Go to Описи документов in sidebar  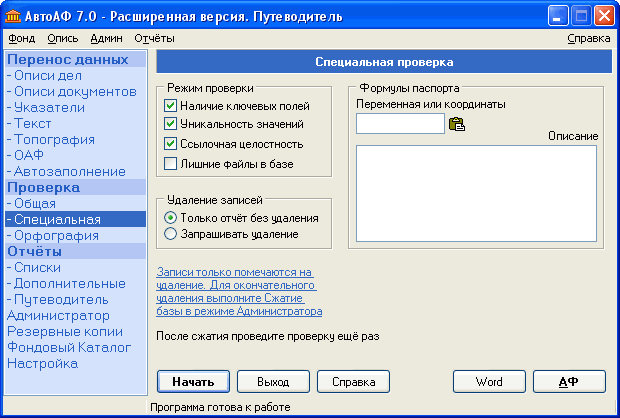pyautogui.click(x=75, y=91)
